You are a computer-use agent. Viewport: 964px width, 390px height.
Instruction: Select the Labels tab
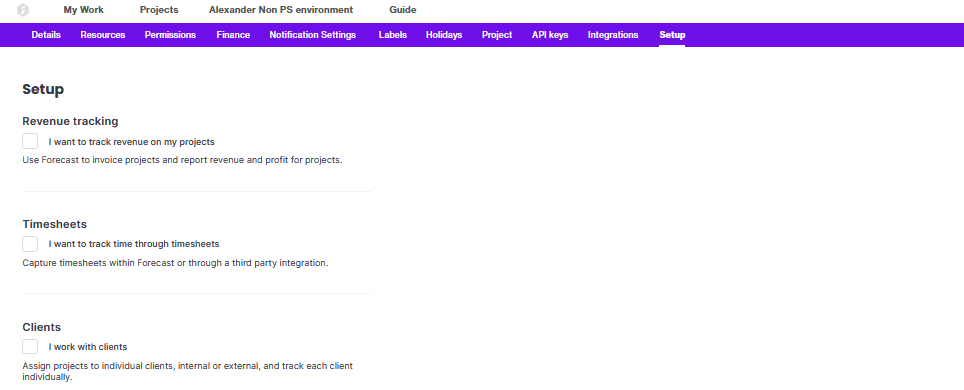point(393,35)
